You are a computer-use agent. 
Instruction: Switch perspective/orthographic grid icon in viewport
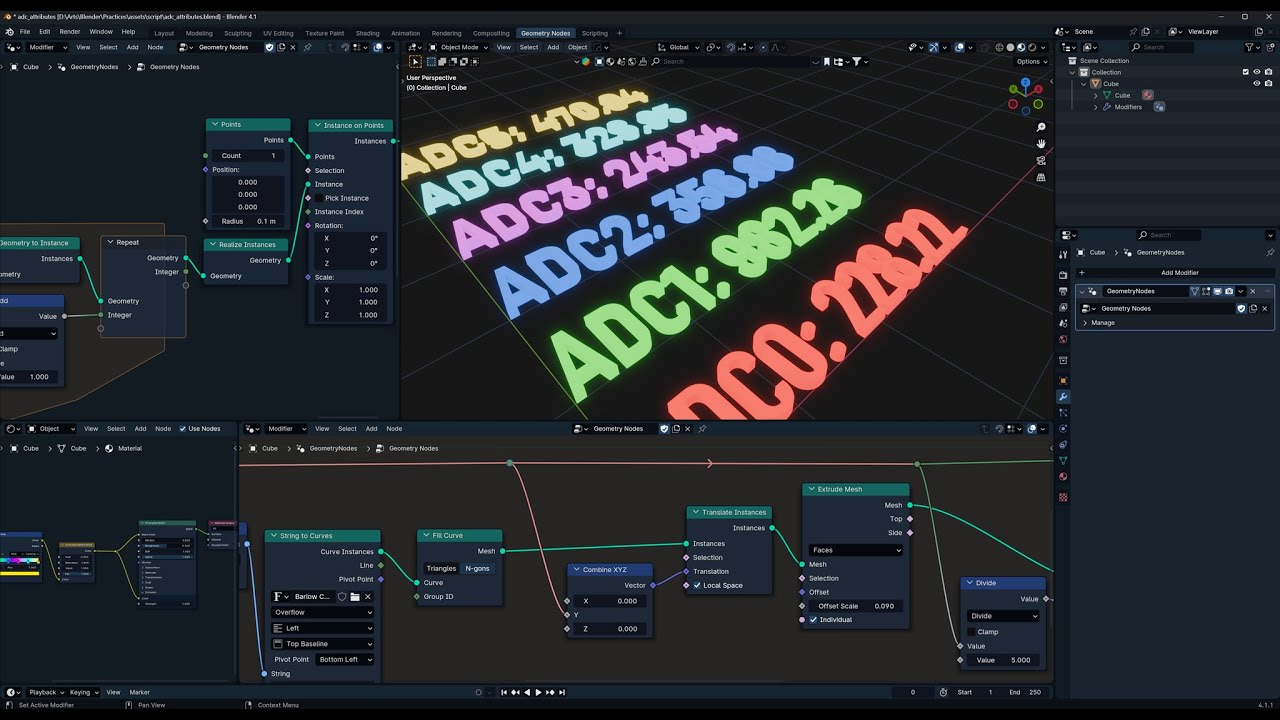[1041, 177]
